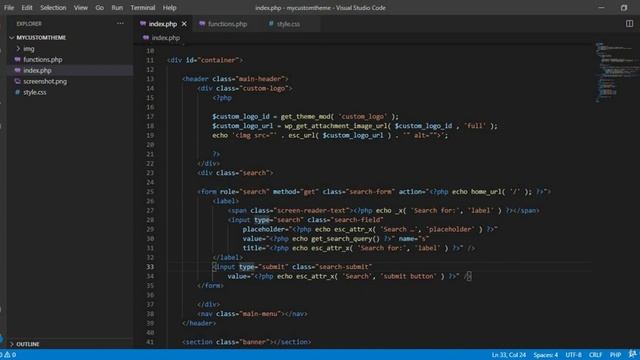Change indentation via Spaces: 4
Image resolution: width=640 pixels, height=360 pixels.
point(545,355)
